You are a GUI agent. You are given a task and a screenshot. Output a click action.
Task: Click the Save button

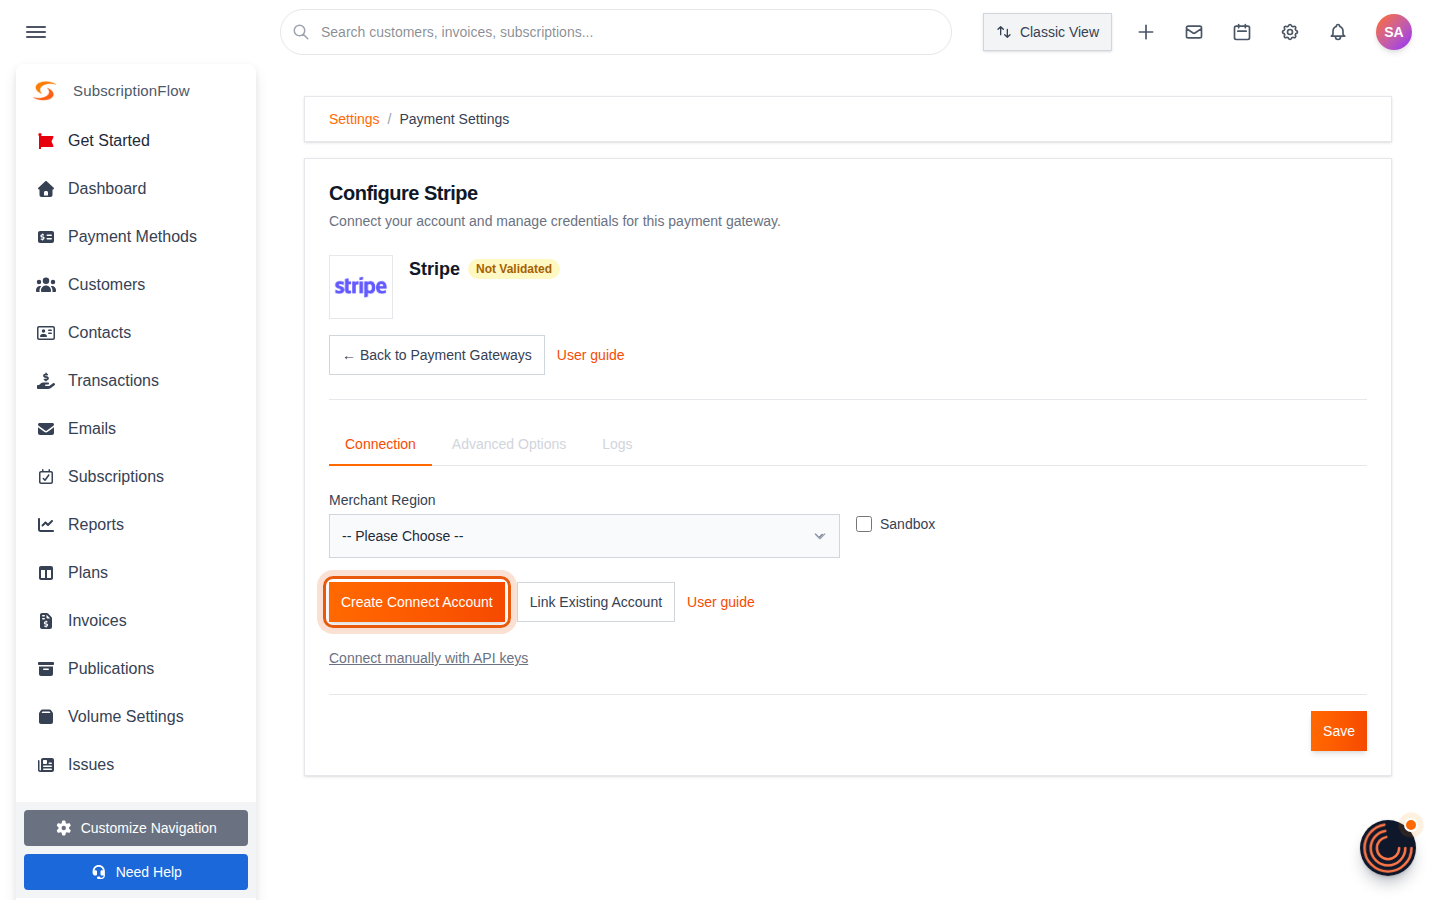click(1339, 731)
